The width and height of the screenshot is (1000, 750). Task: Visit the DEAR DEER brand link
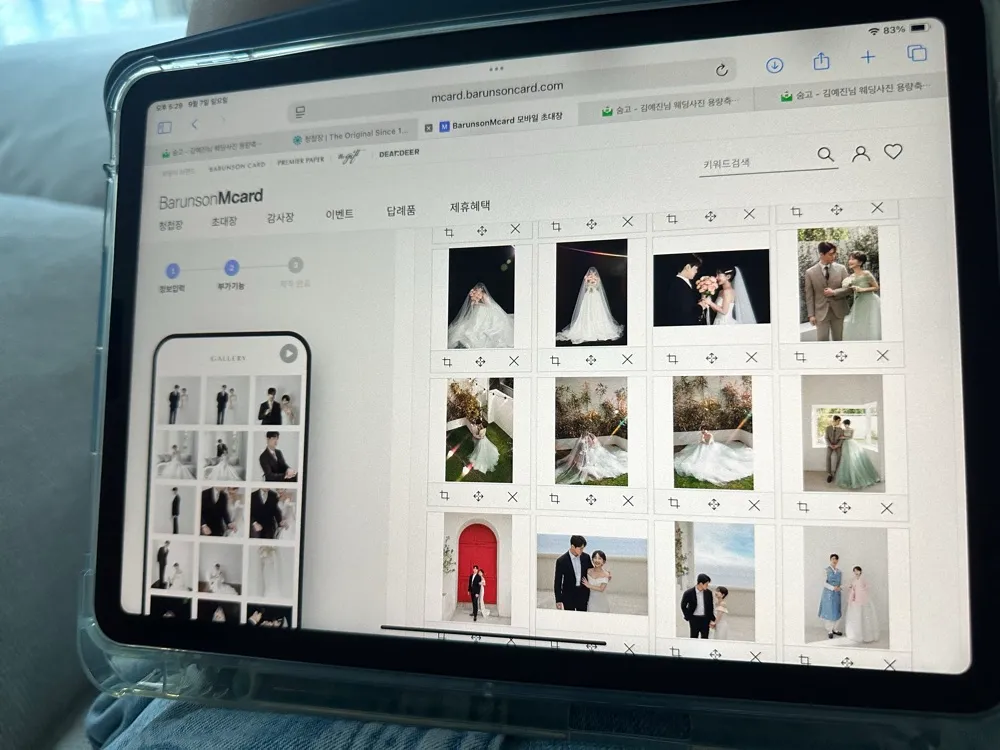399,154
